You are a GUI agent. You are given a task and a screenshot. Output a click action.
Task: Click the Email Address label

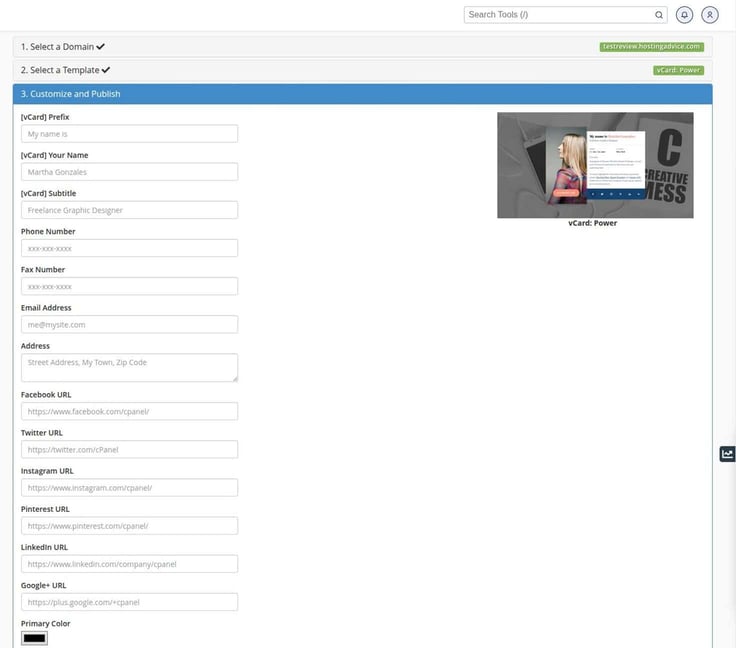pos(46,308)
